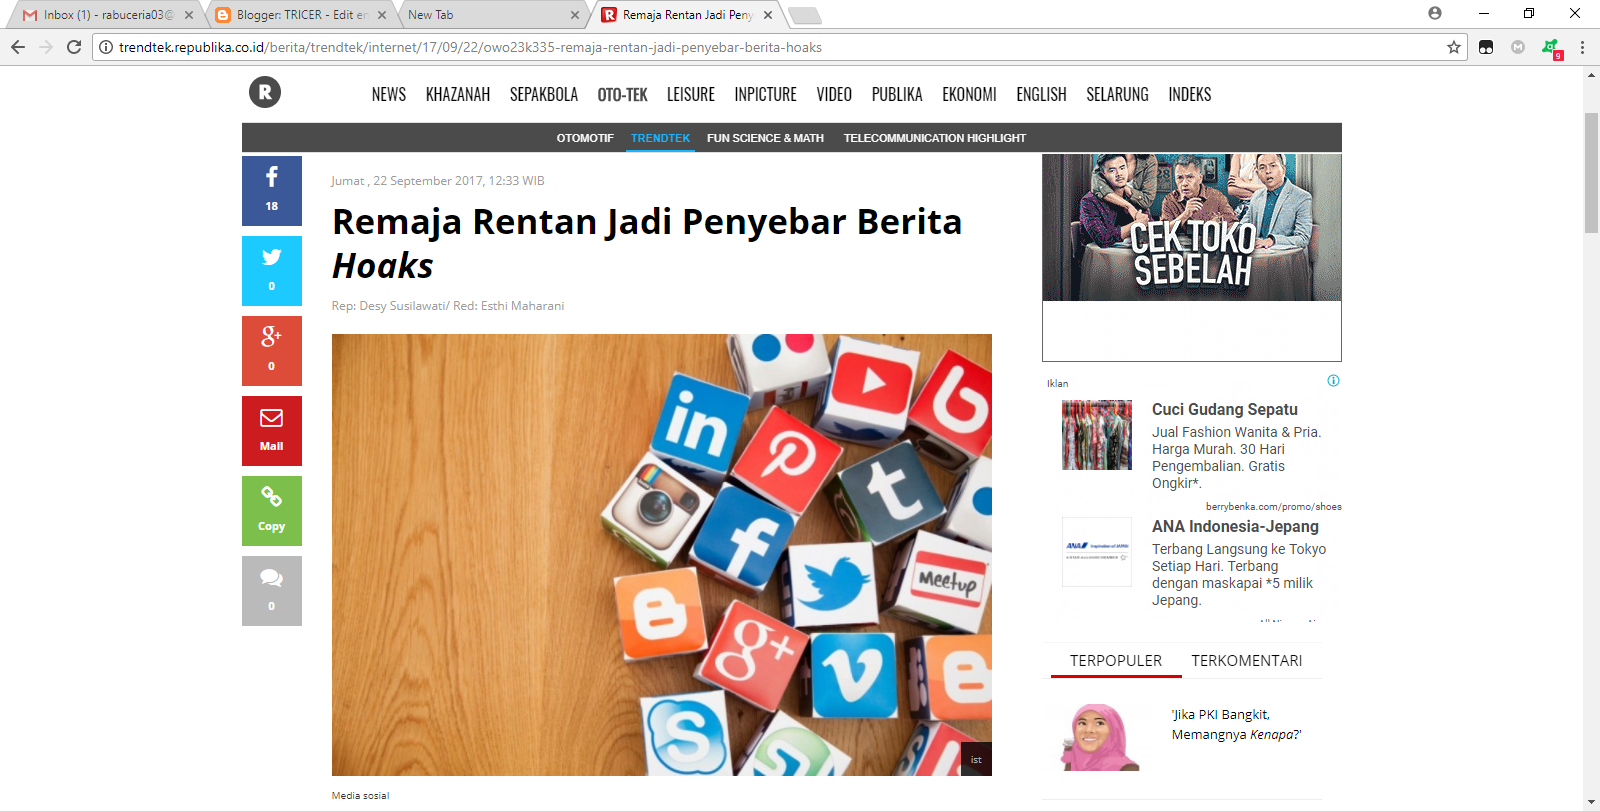The image size is (1600, 812).
Task: Open a new browser tab
Action: pyautogui.click(x=804, y=15)
